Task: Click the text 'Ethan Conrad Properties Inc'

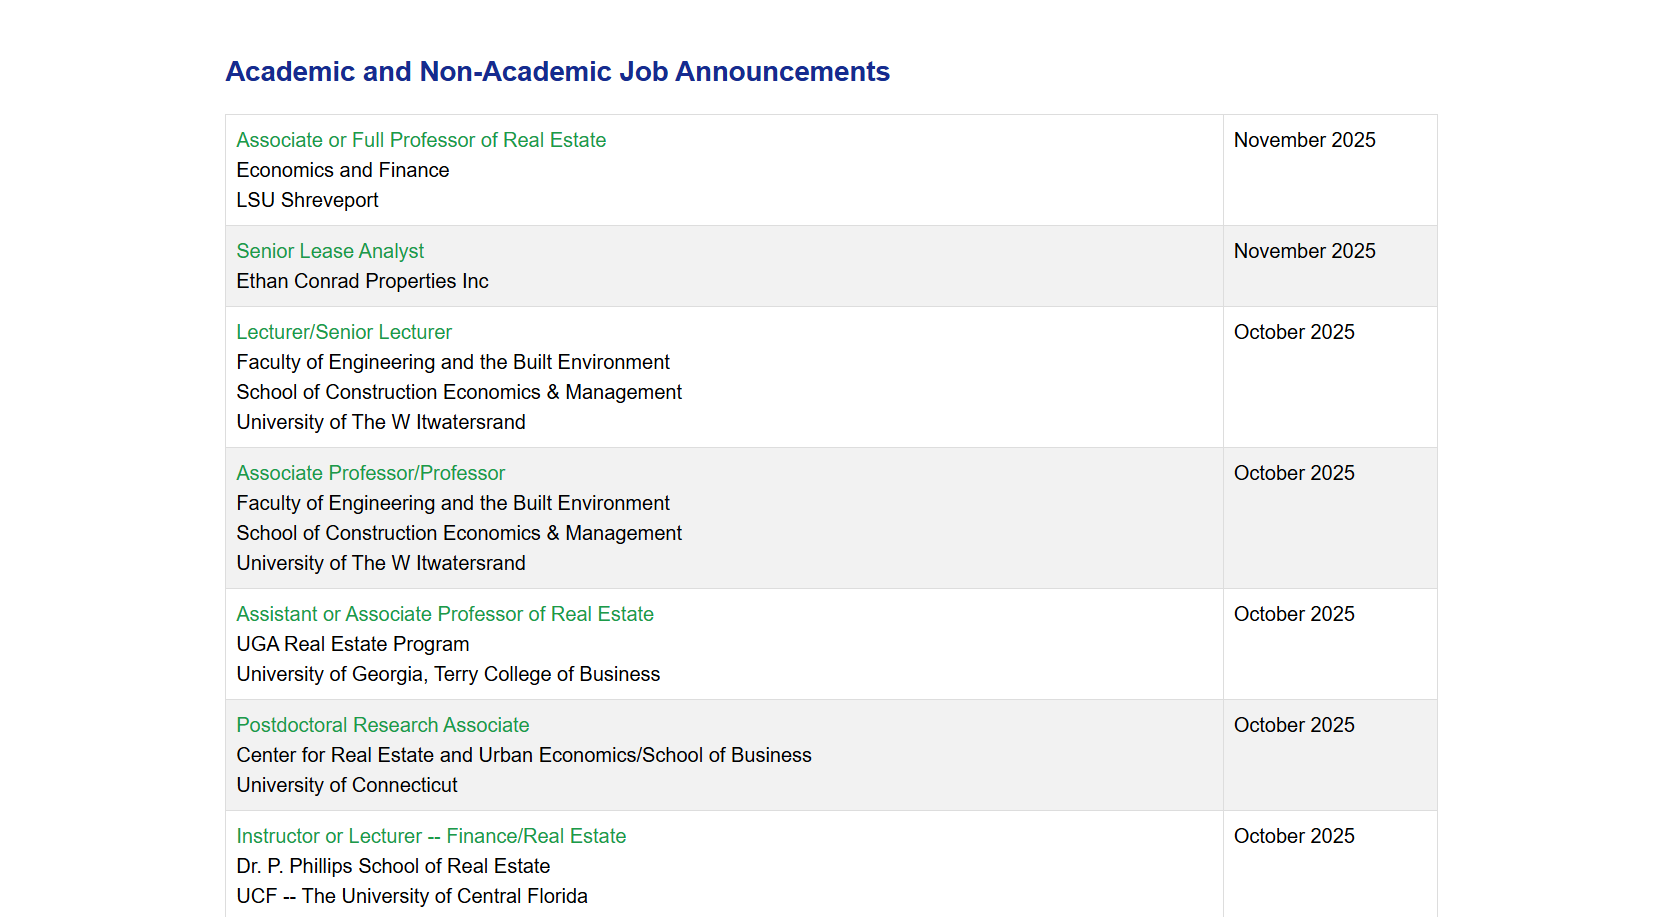Action: [x=362, y=281]
